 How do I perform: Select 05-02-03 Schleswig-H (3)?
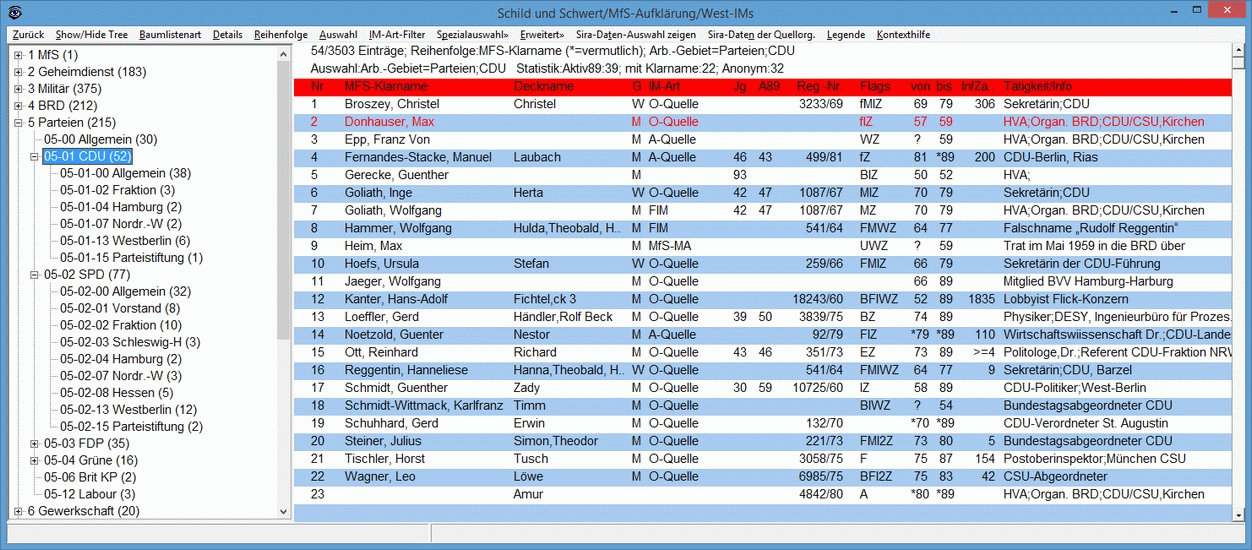pos(130,342)
